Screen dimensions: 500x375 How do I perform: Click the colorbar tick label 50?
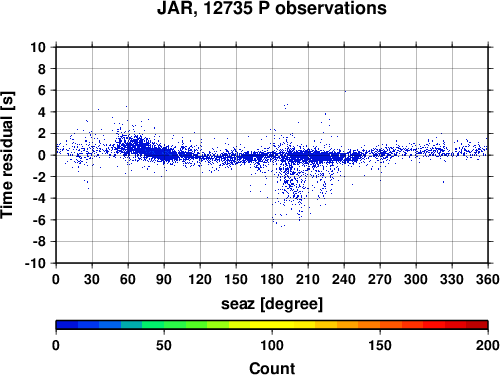point(164,345)
